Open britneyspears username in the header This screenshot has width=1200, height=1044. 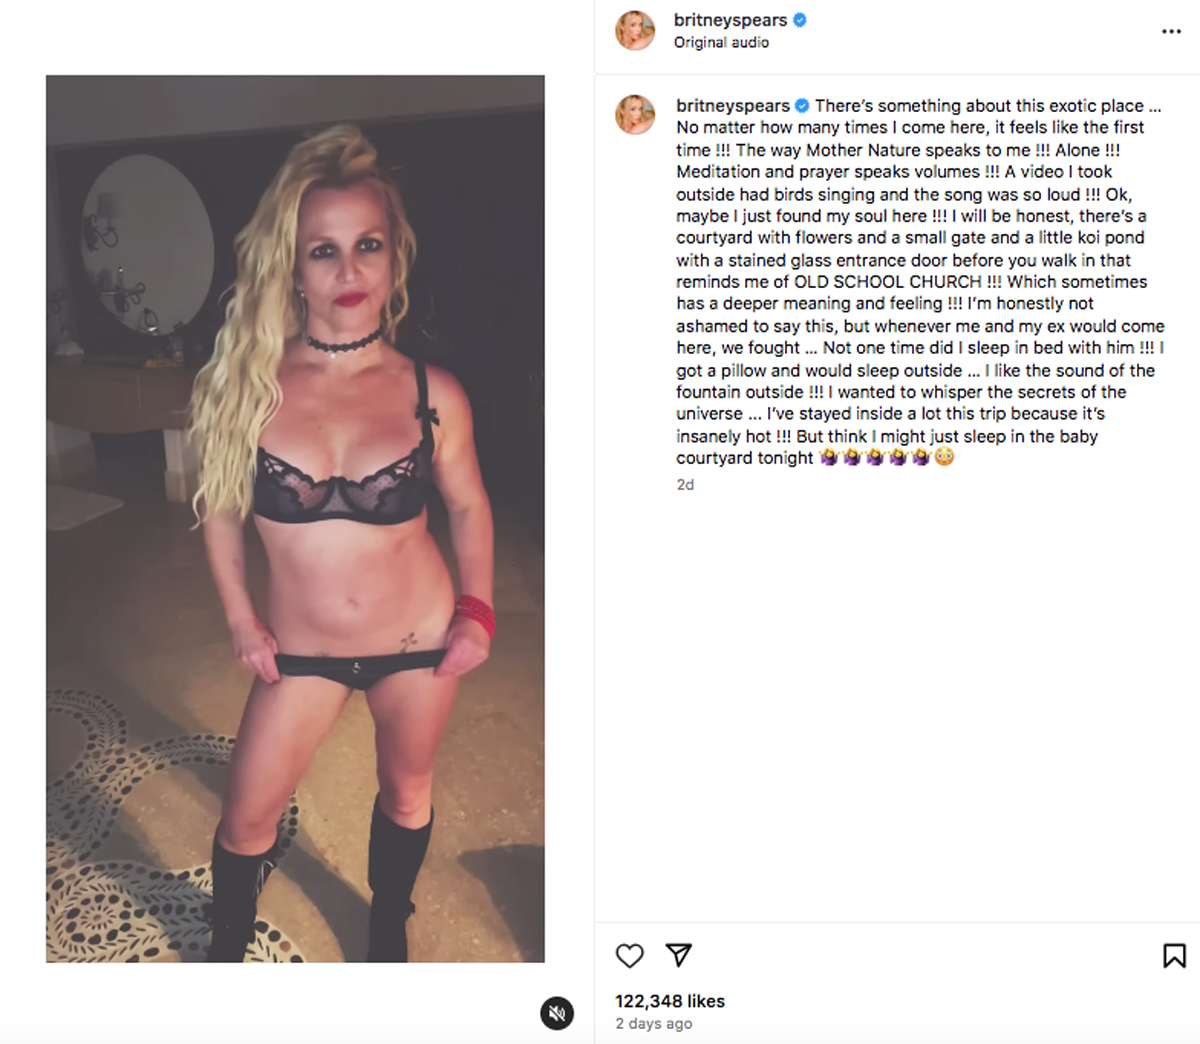tap(730, 20)
